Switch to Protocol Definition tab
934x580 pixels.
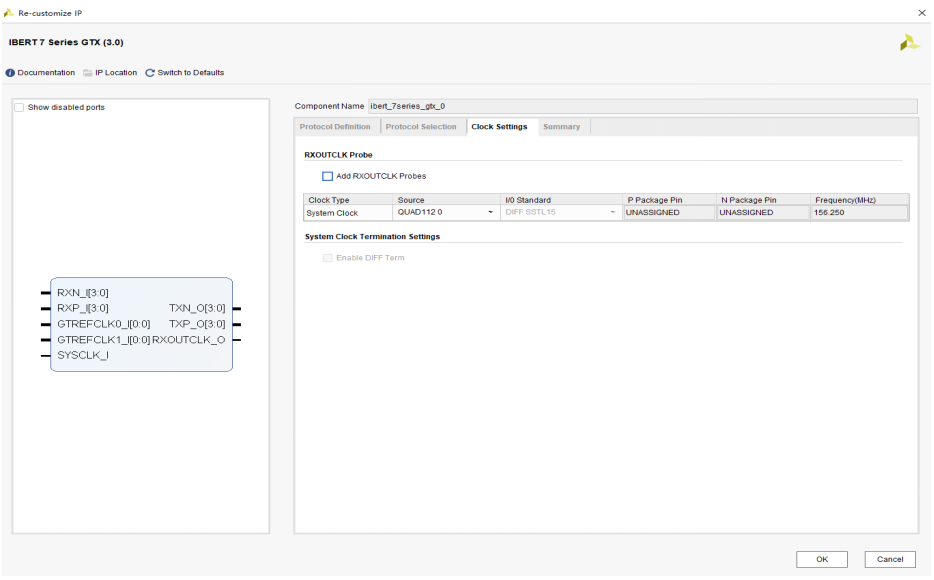pos(335,127)
